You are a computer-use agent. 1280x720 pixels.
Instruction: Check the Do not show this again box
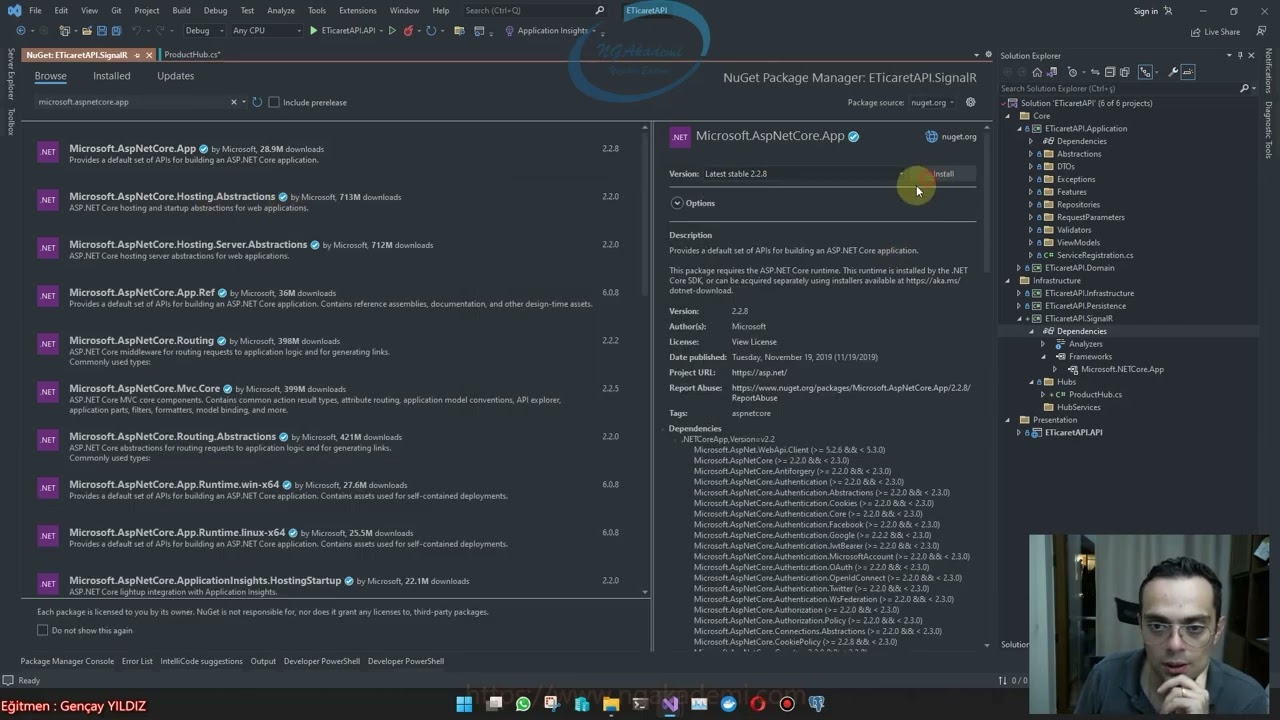43,630
